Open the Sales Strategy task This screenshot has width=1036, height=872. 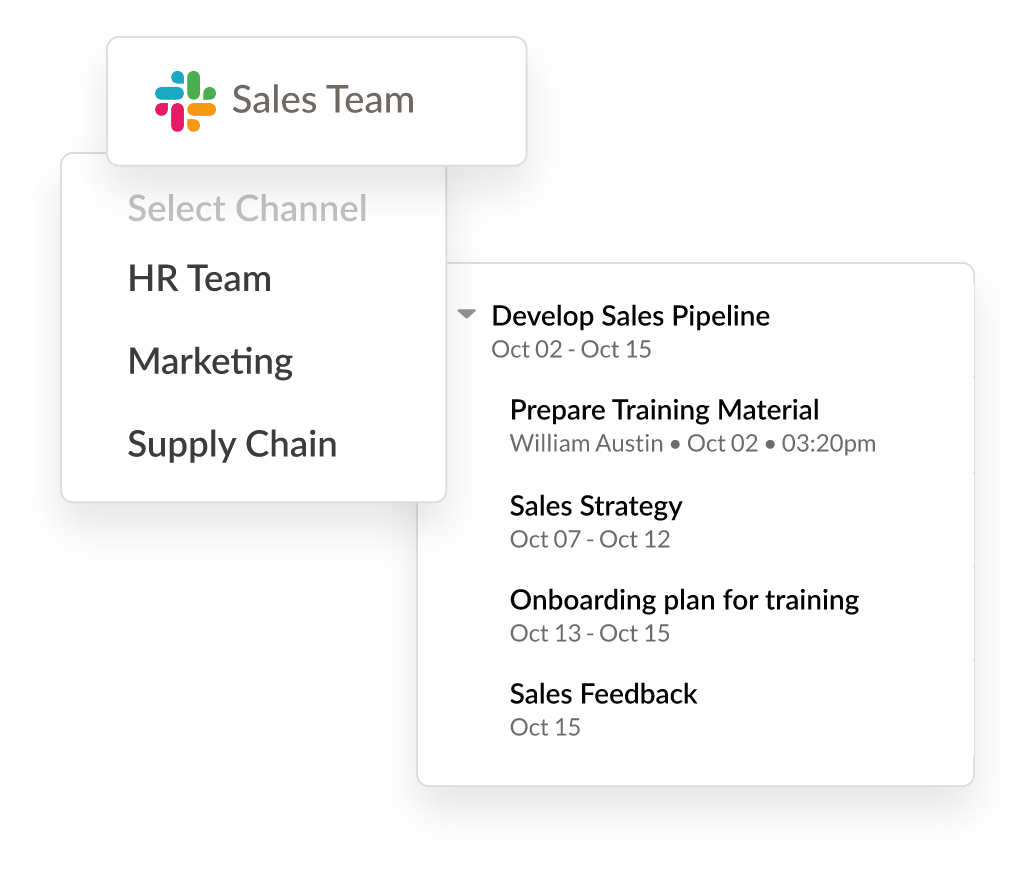pyautogui.click(x=596, y=506)
